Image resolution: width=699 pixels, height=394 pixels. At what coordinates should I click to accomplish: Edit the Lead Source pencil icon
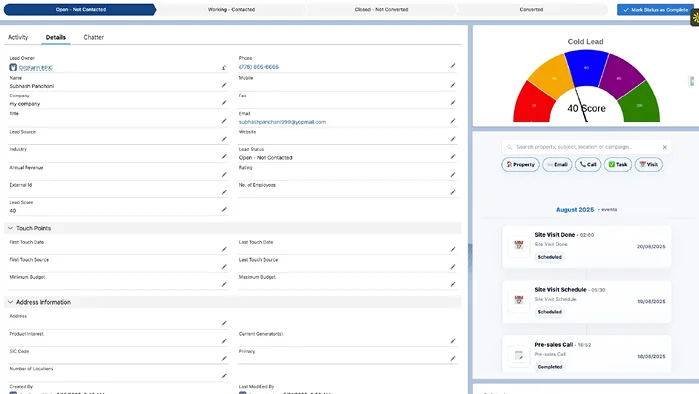click(224, 139)
